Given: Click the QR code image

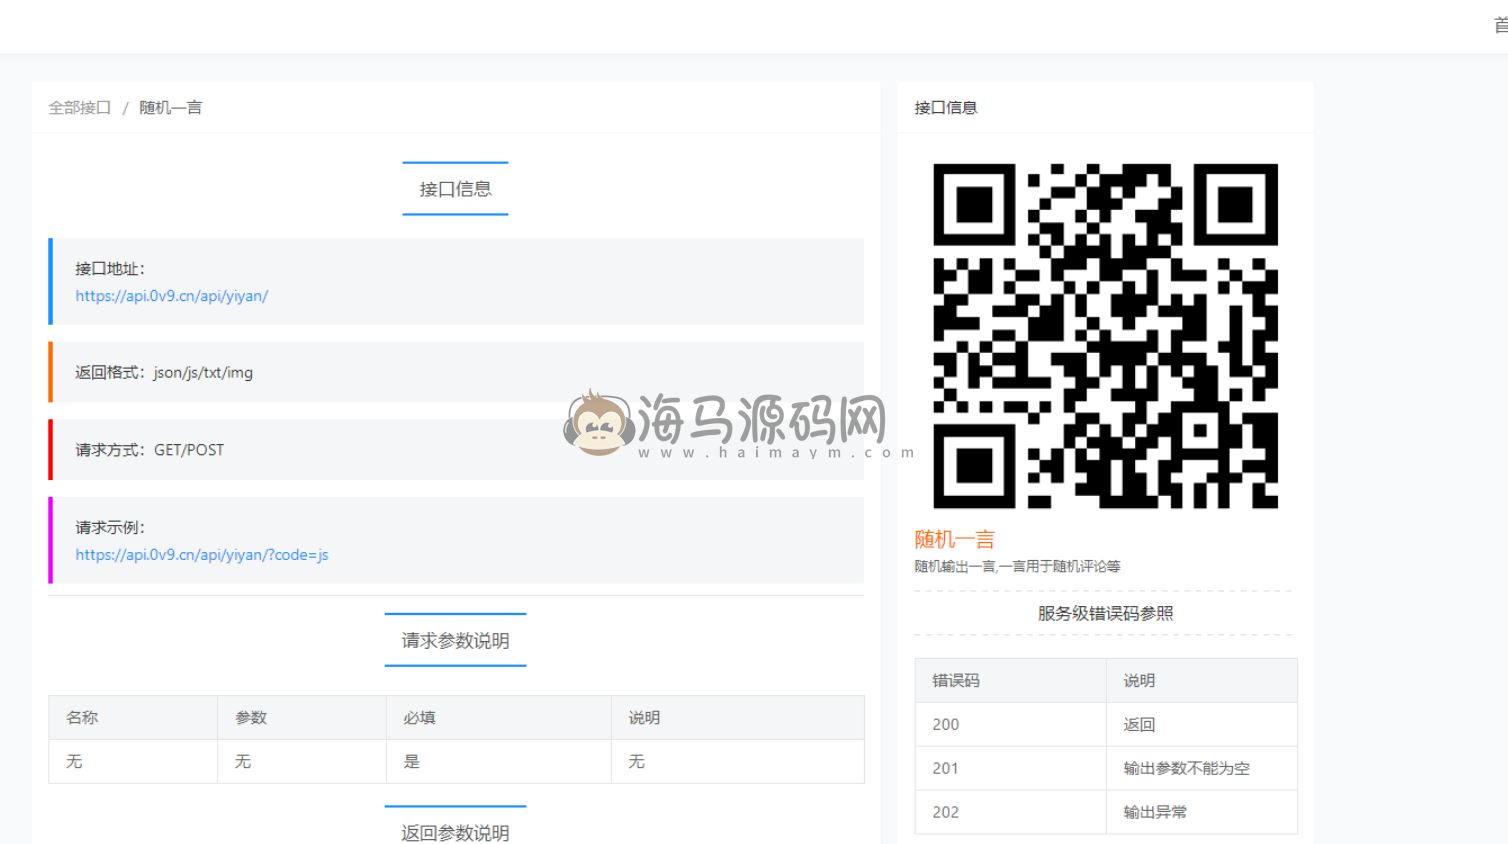Looking at the screenshot, I should click(x=1105, y=336).
